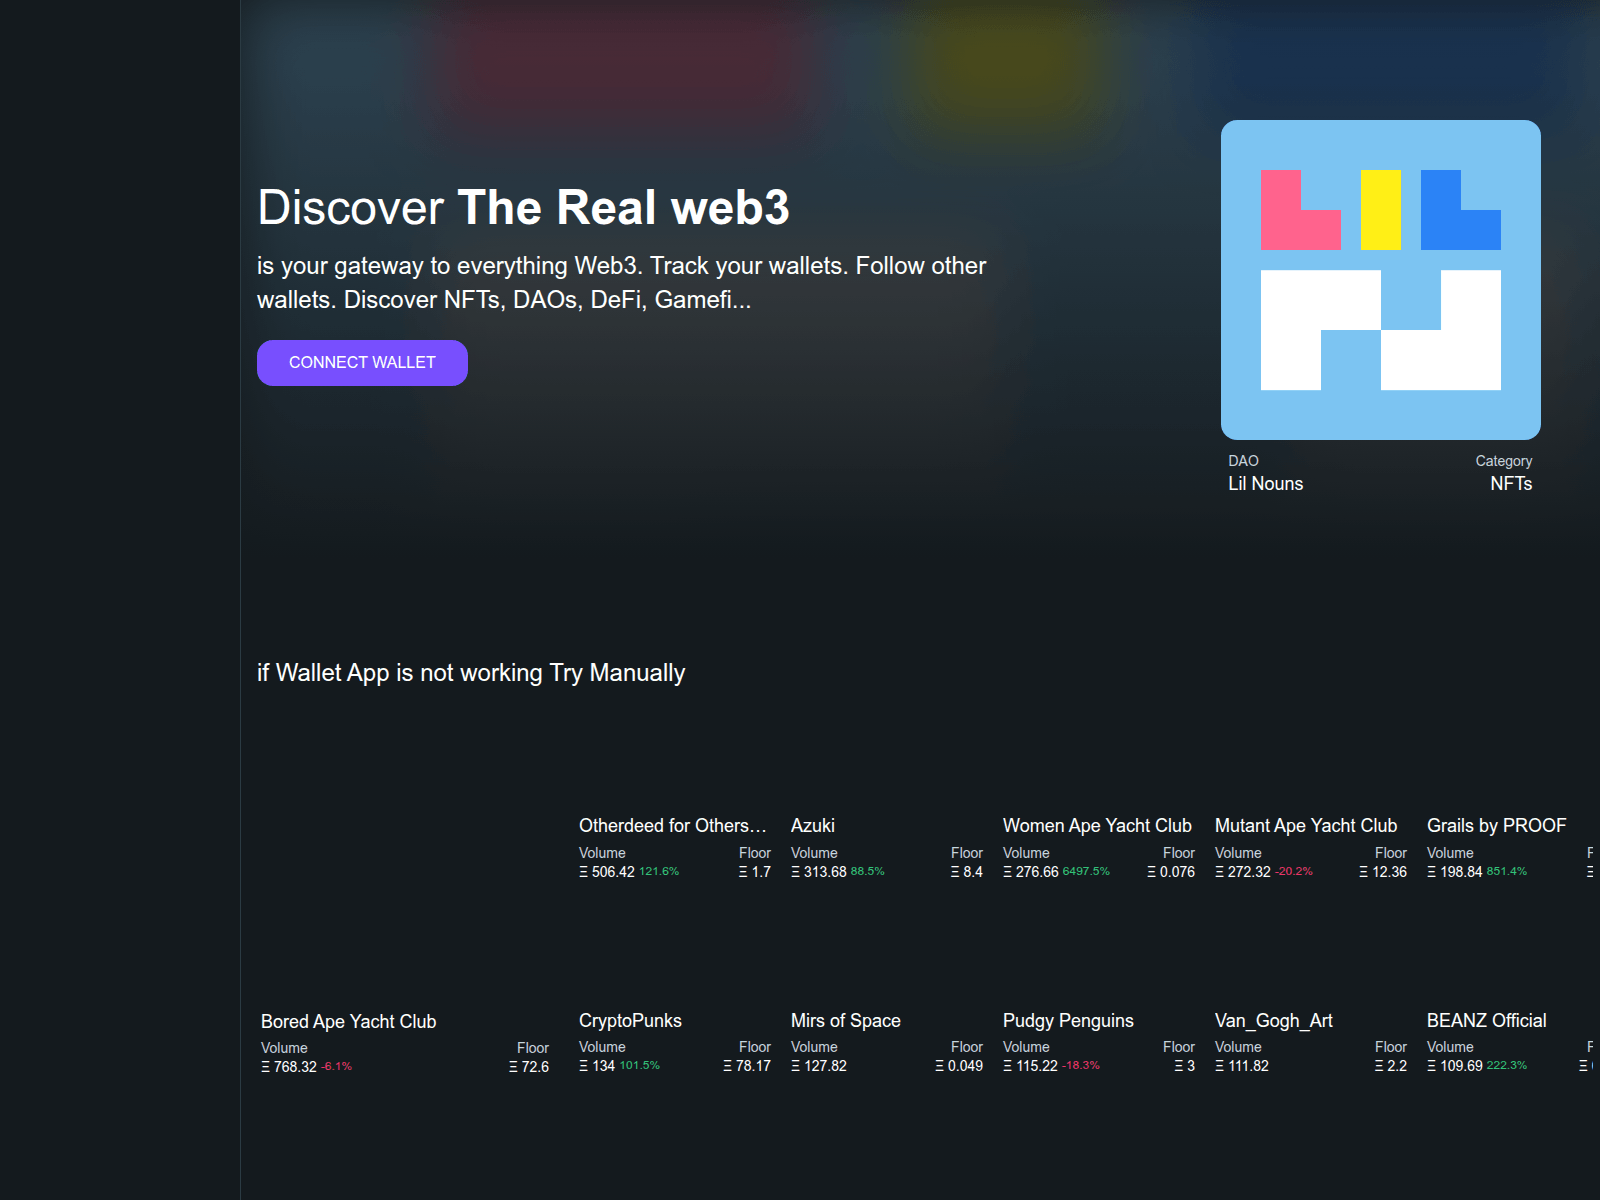The image size is (1600, 1200).
Task: Open the Azuki collection
Action: [812, 826]
